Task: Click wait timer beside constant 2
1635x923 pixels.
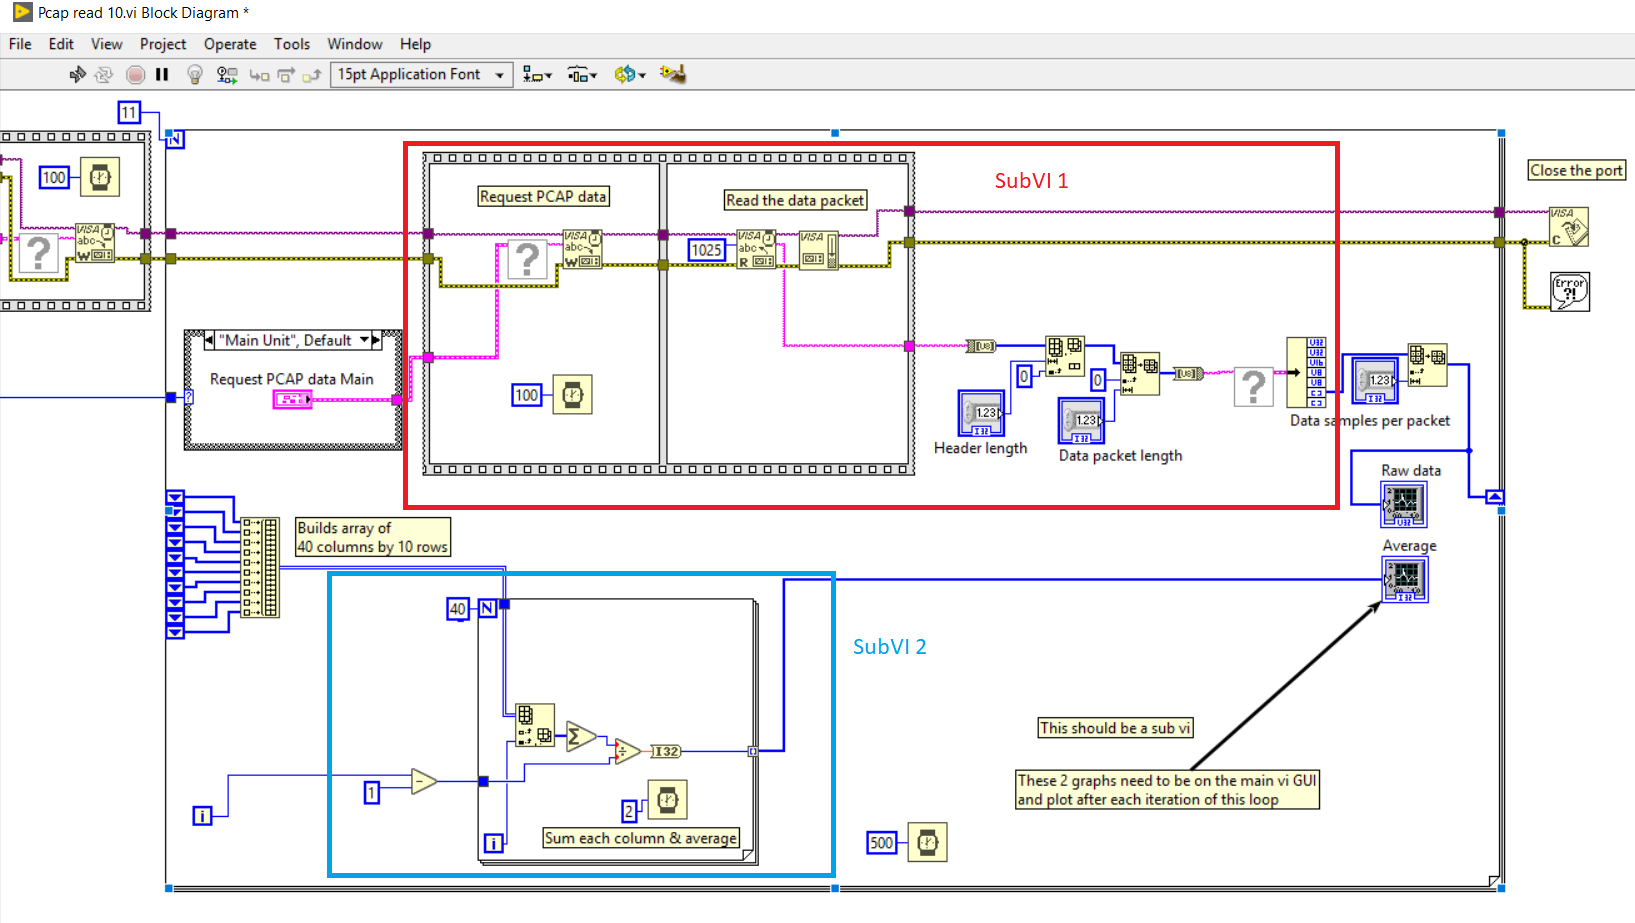Action: pos(667,800)
